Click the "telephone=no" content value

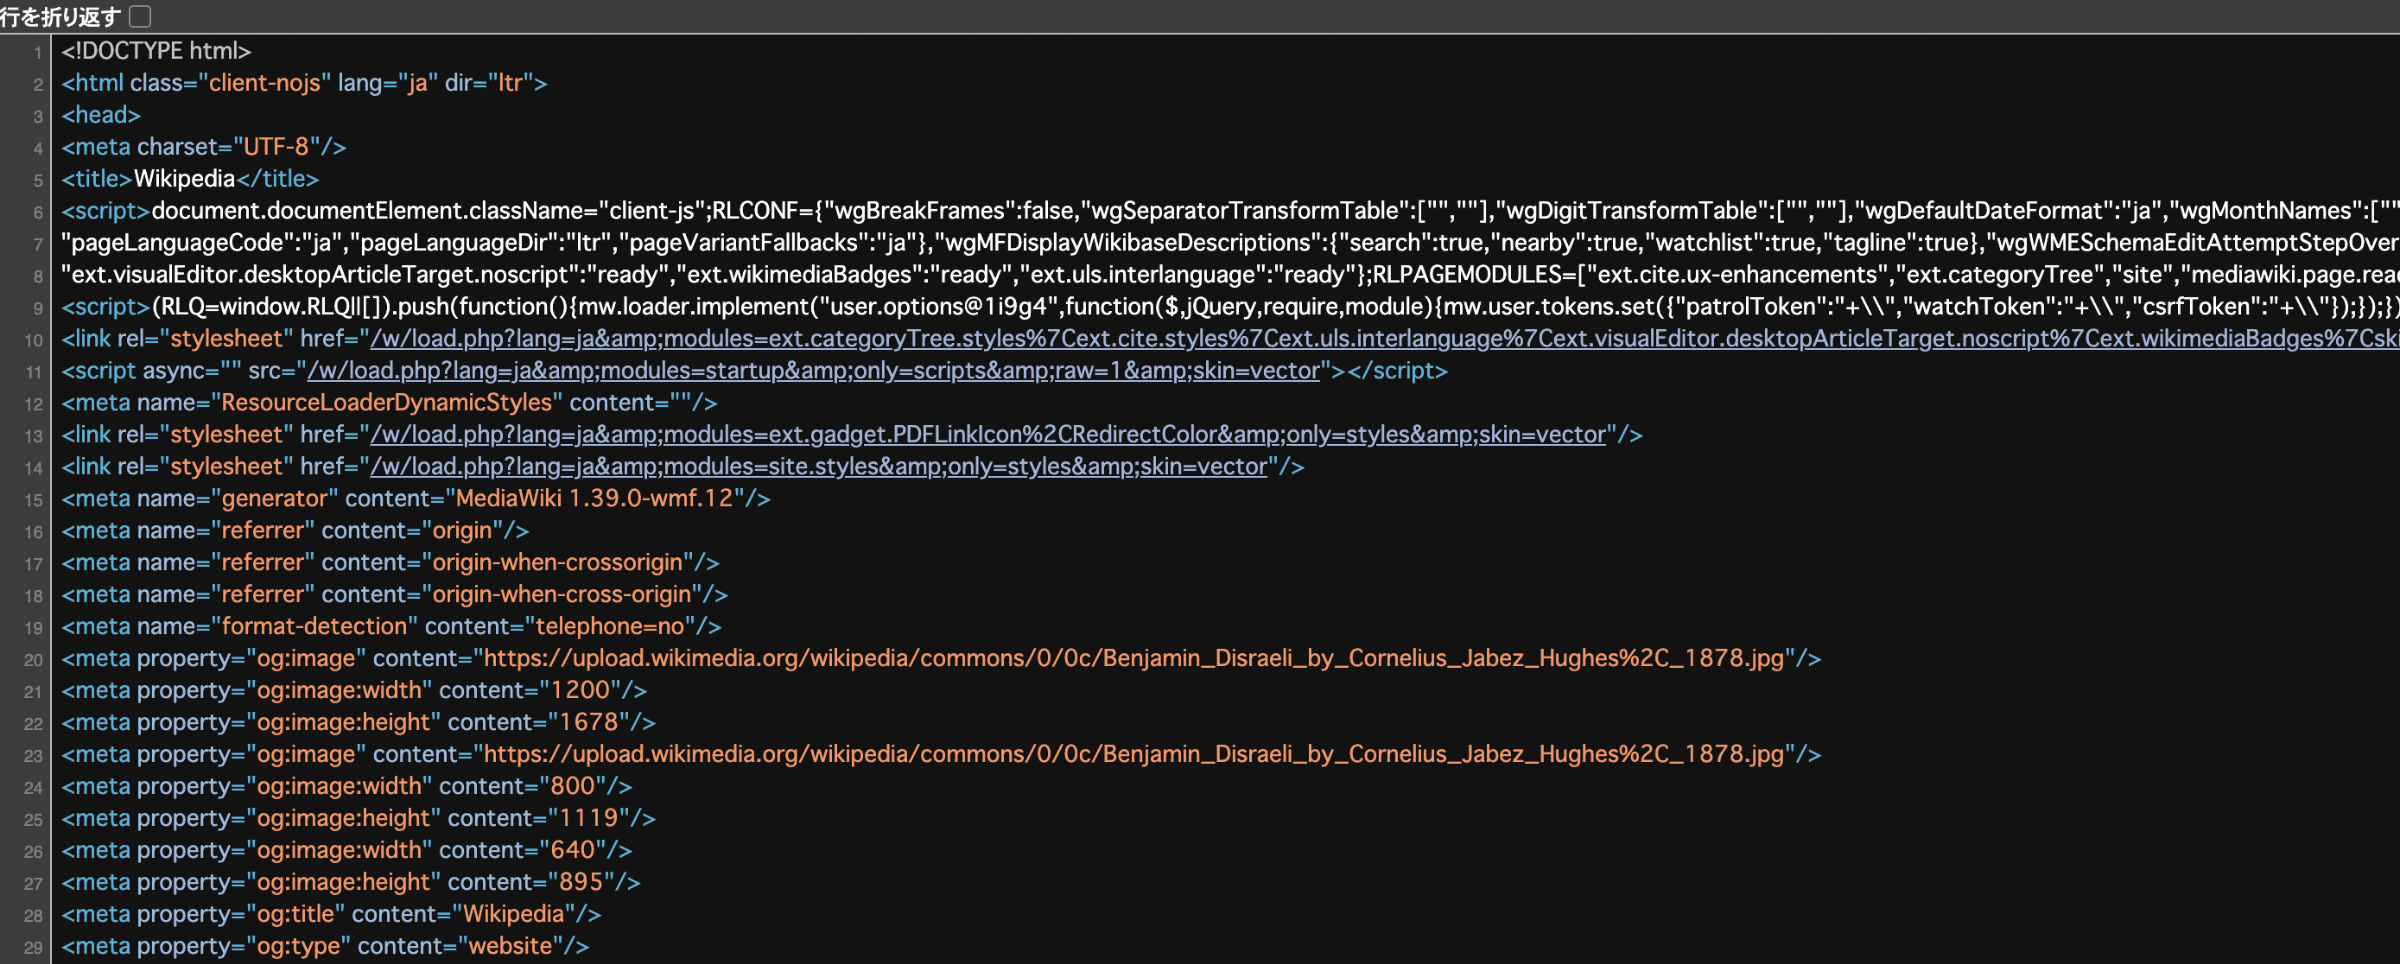click(610, 627)
